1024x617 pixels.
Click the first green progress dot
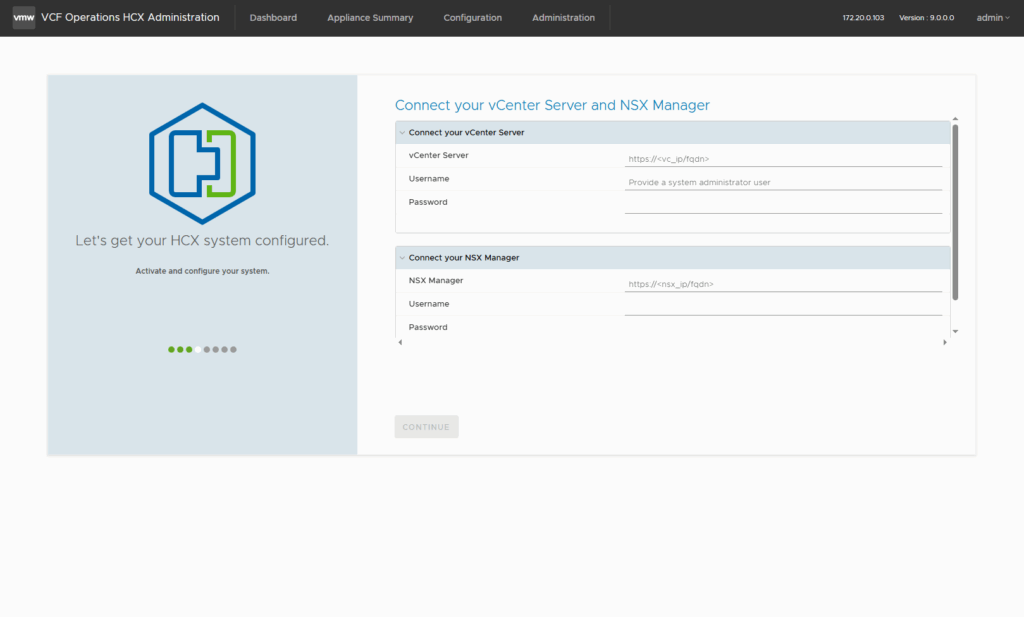tap(171, 350)
